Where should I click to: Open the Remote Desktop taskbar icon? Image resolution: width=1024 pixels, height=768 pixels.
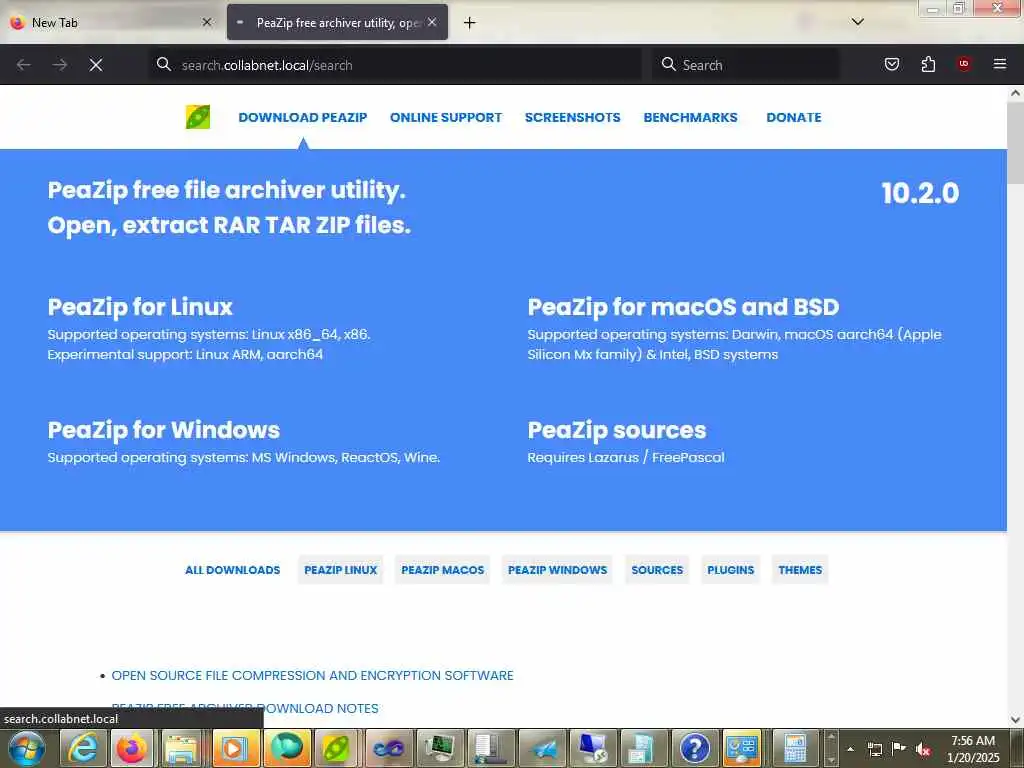[593, 748]
